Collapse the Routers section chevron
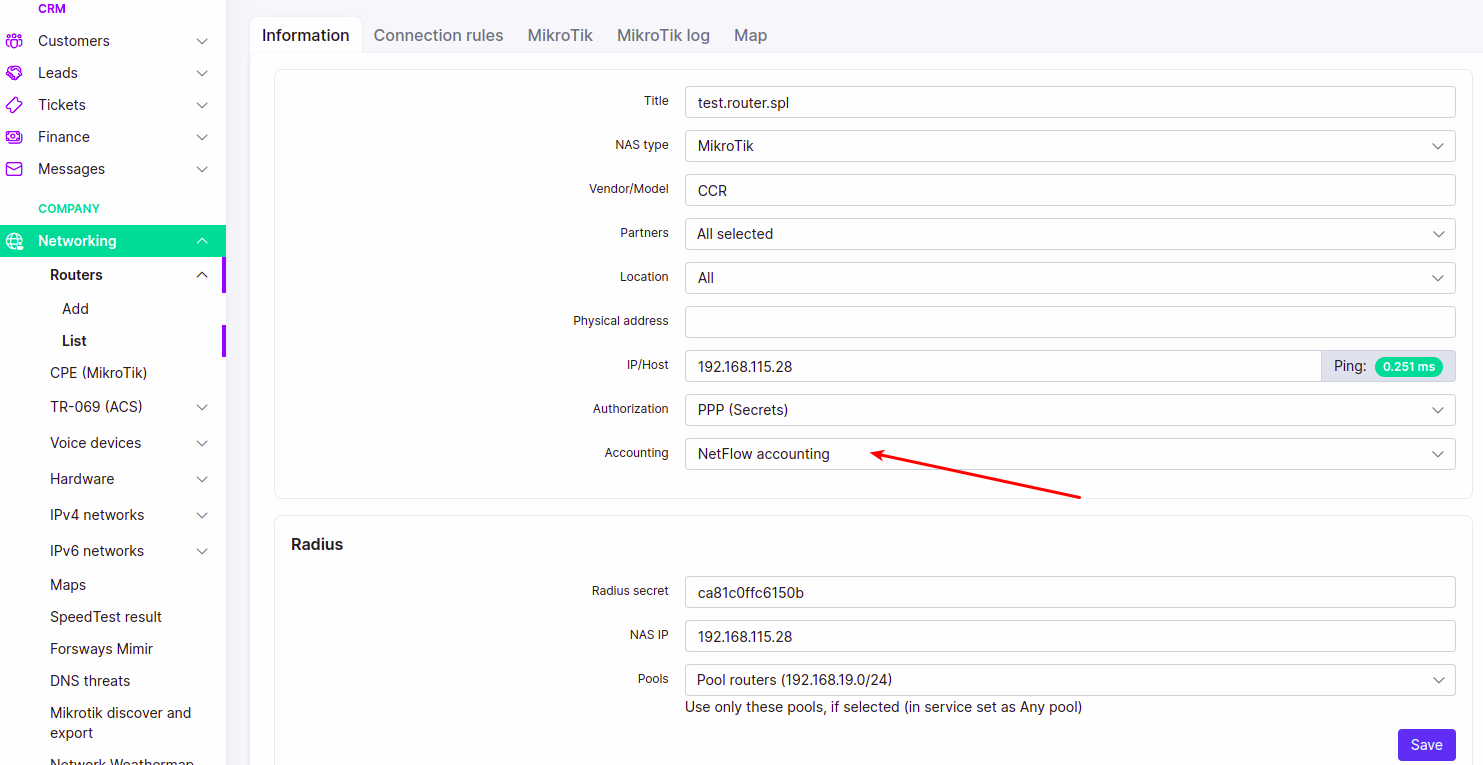Screen dimensions: 1483x765 click(x=201, y=274)
